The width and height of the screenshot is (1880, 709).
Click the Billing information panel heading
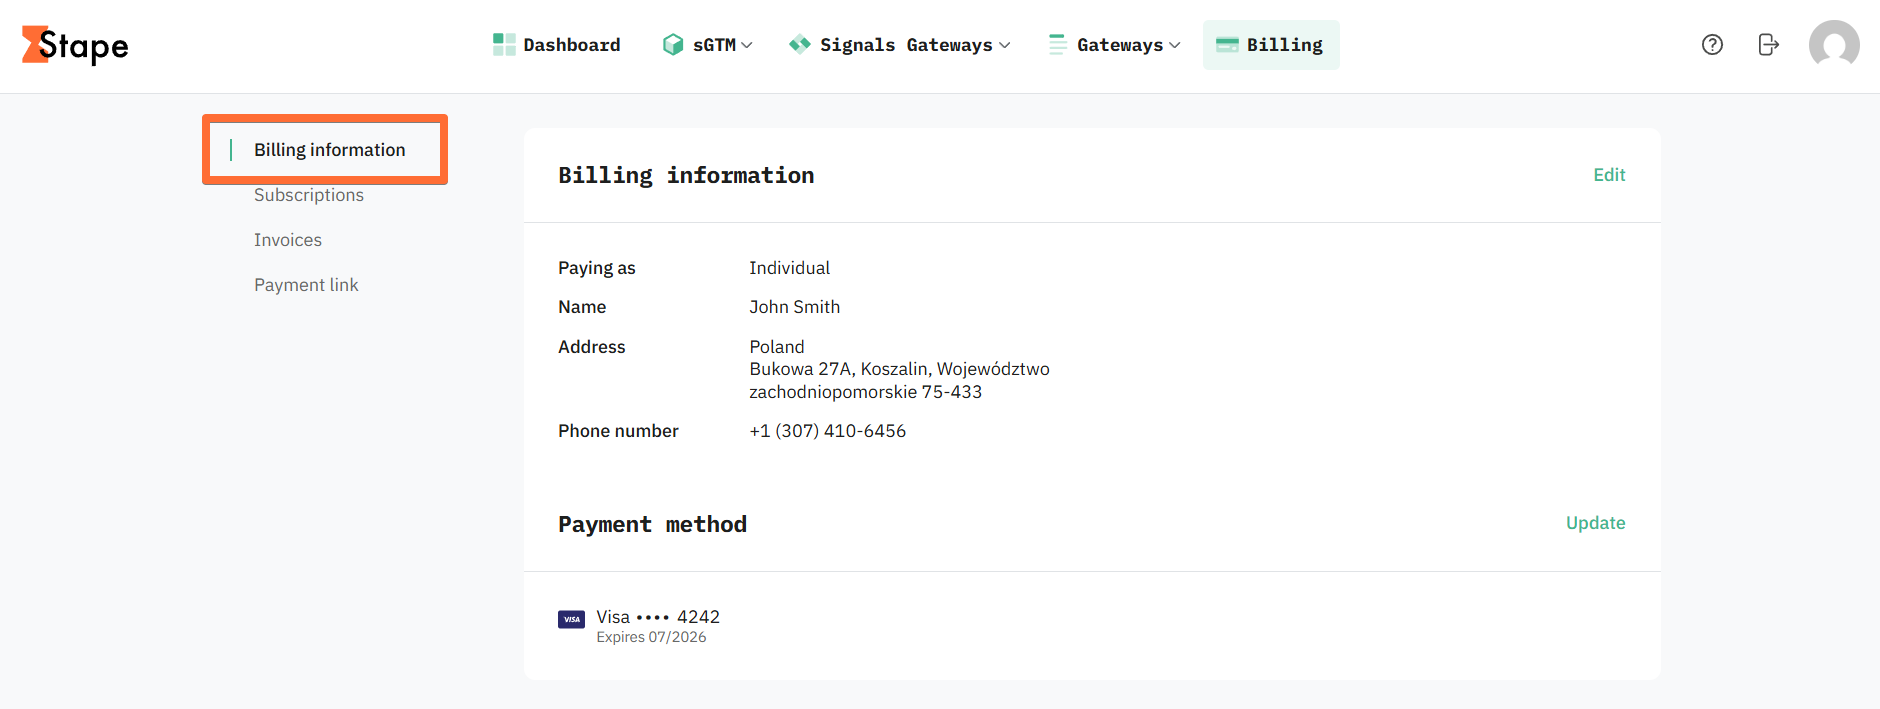coord(686,175)
